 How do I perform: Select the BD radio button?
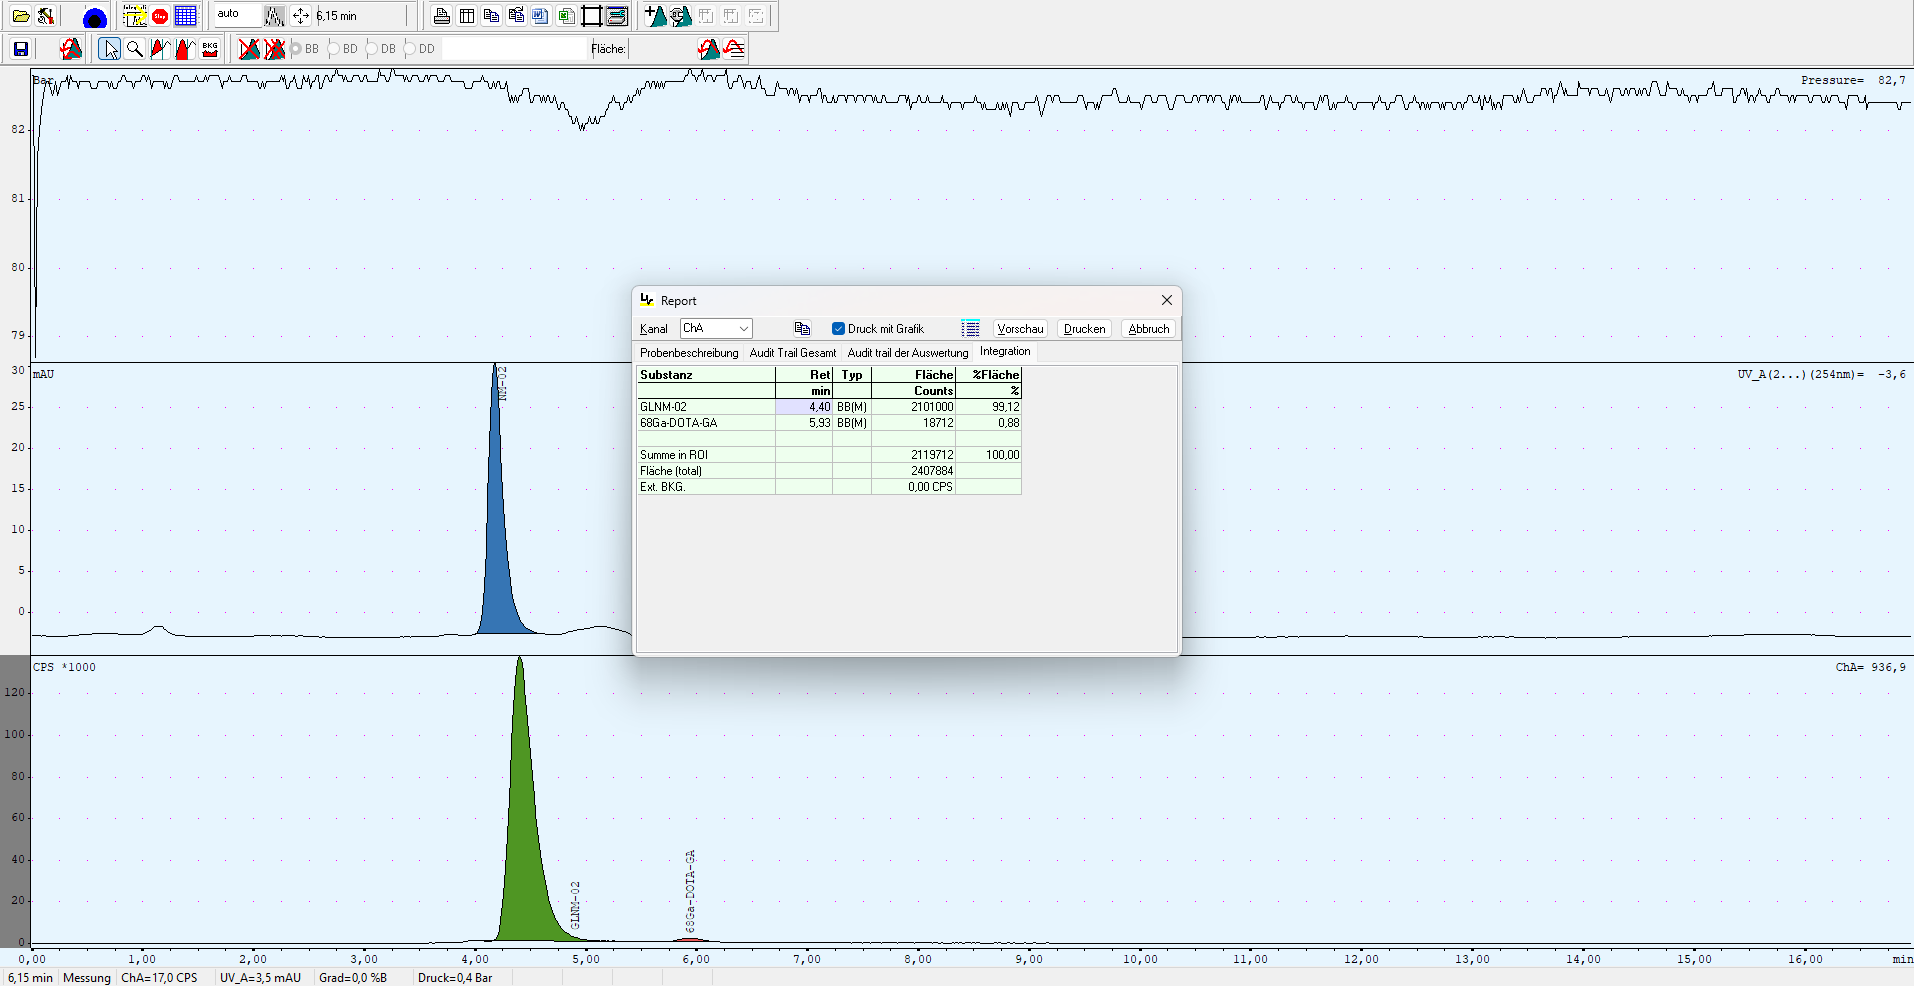(334, 49)
